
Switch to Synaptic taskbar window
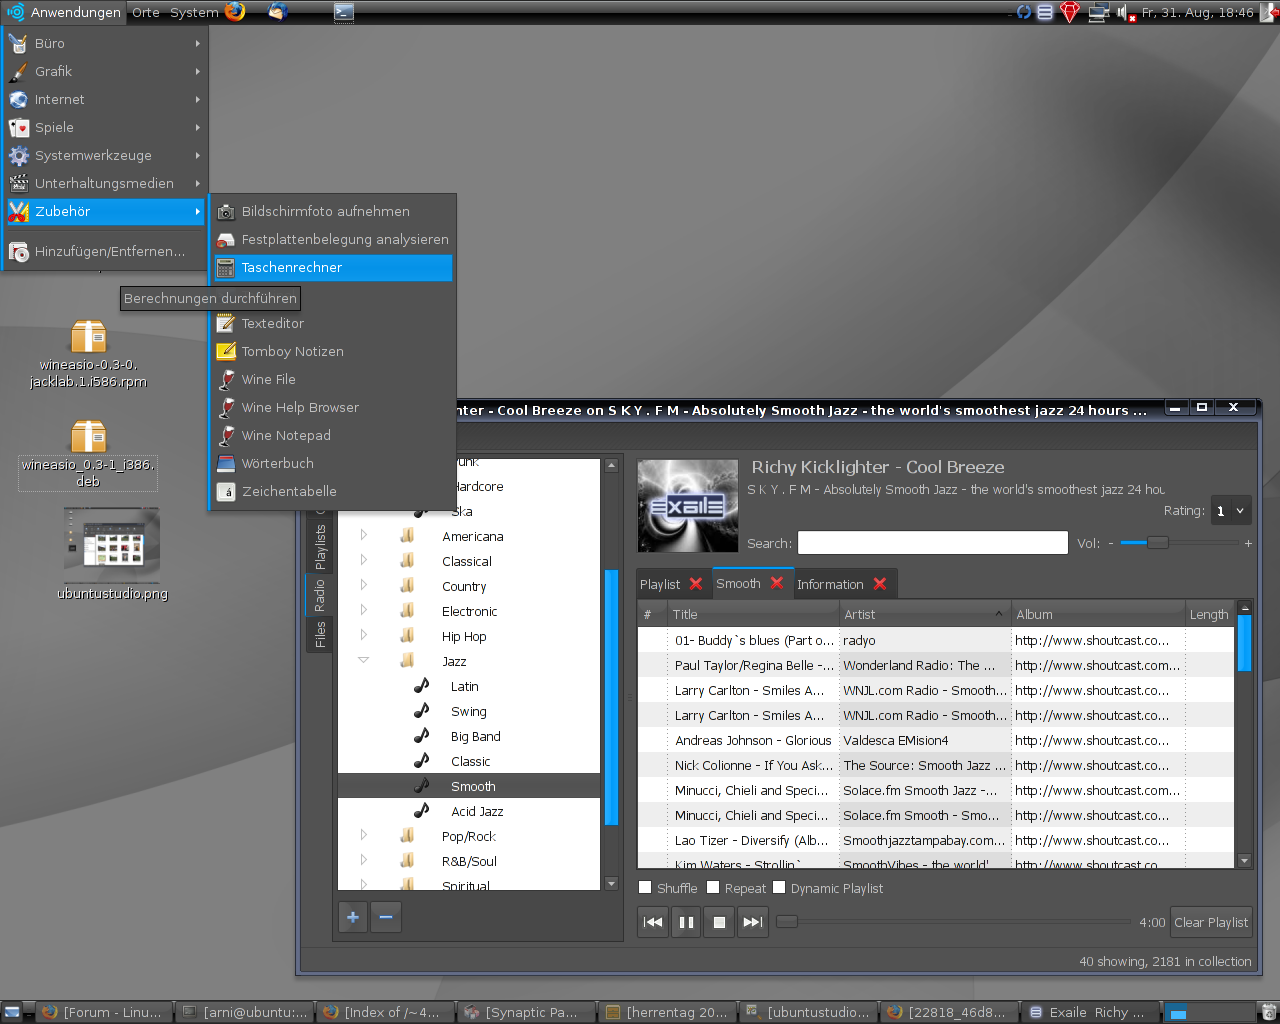(525, 1012)
